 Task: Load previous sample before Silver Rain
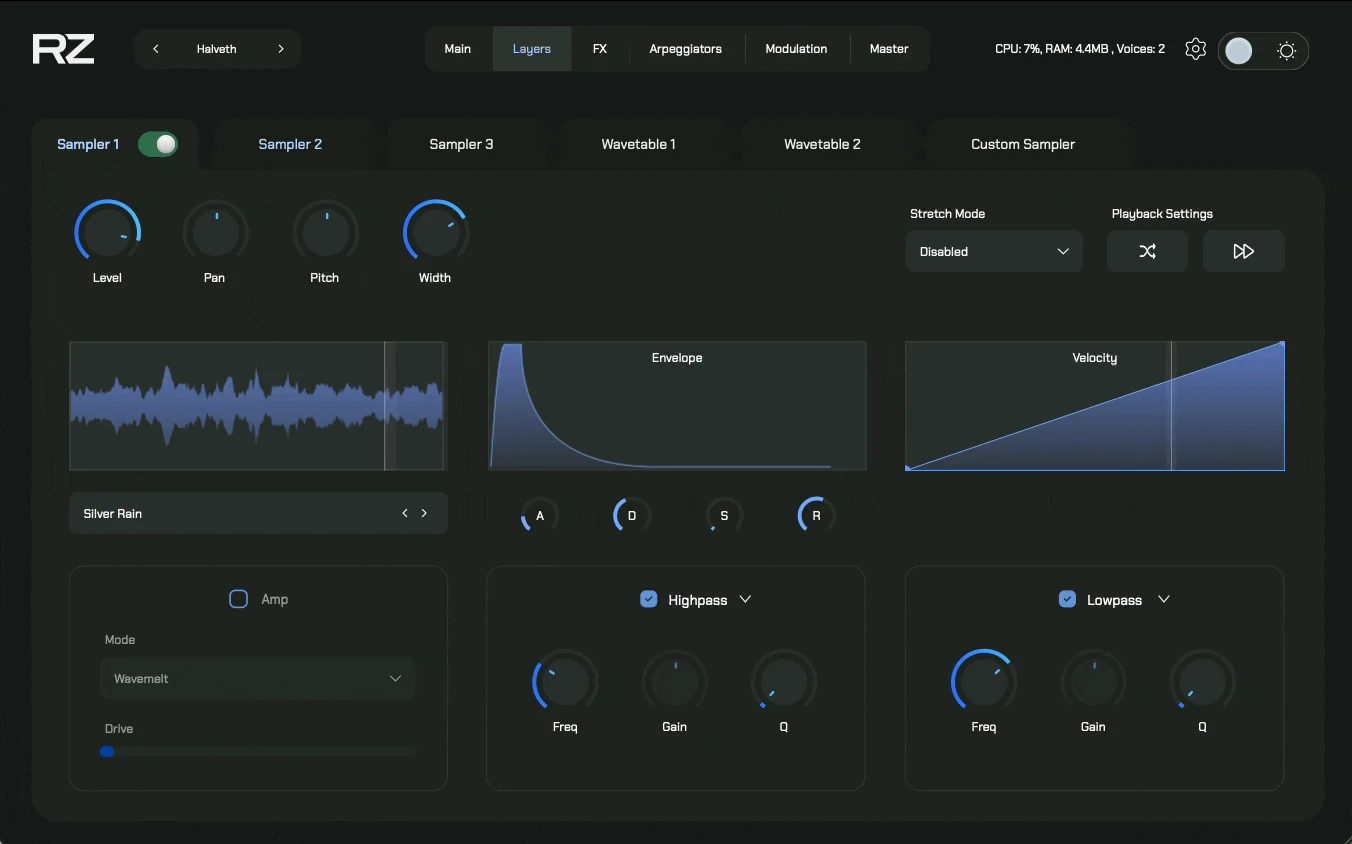[x=405, y=513]
